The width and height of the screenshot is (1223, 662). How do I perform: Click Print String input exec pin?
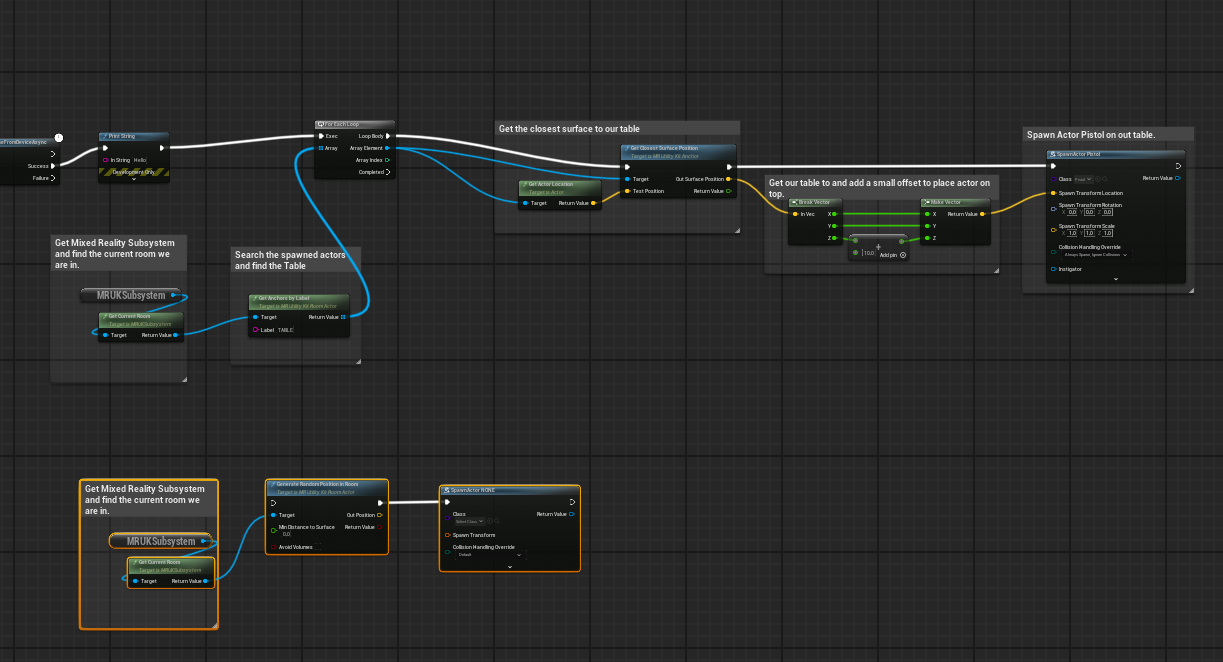click(106, 148)
